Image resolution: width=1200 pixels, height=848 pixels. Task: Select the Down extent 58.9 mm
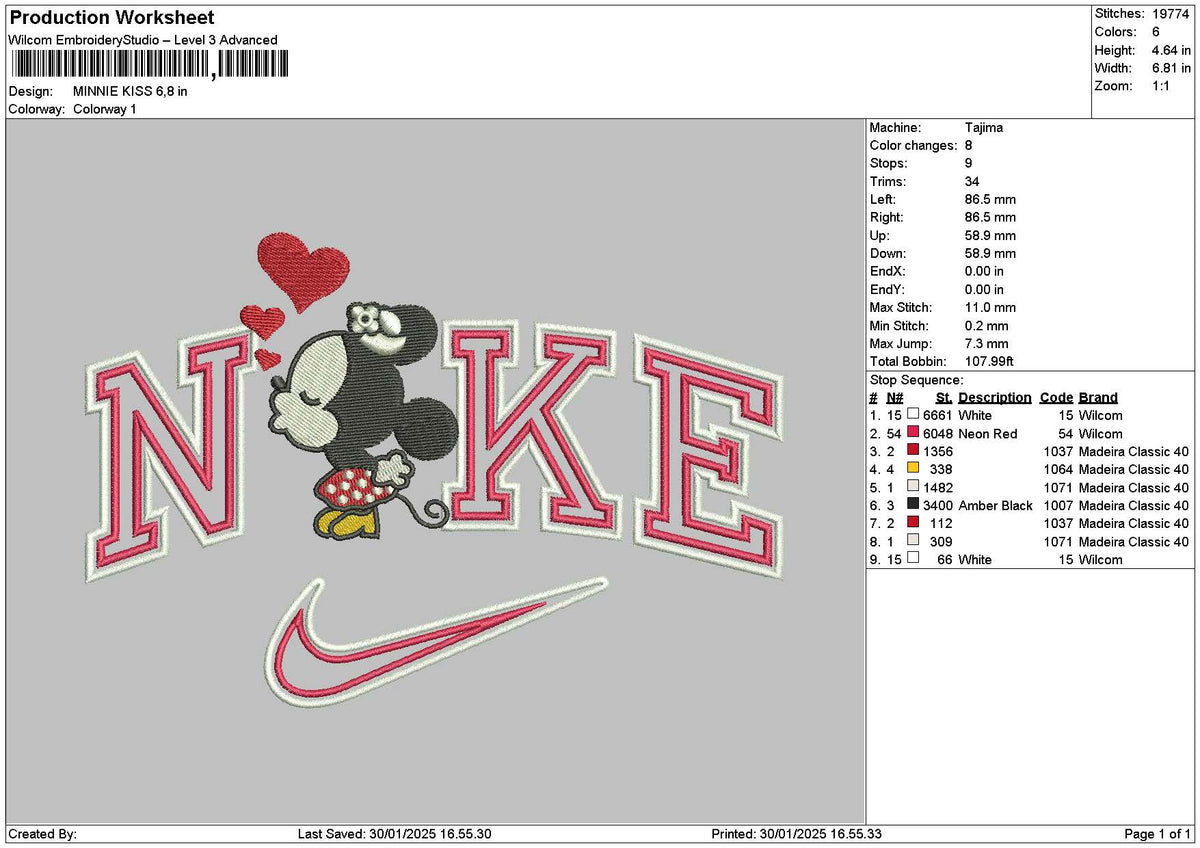(x=990, y=254)
